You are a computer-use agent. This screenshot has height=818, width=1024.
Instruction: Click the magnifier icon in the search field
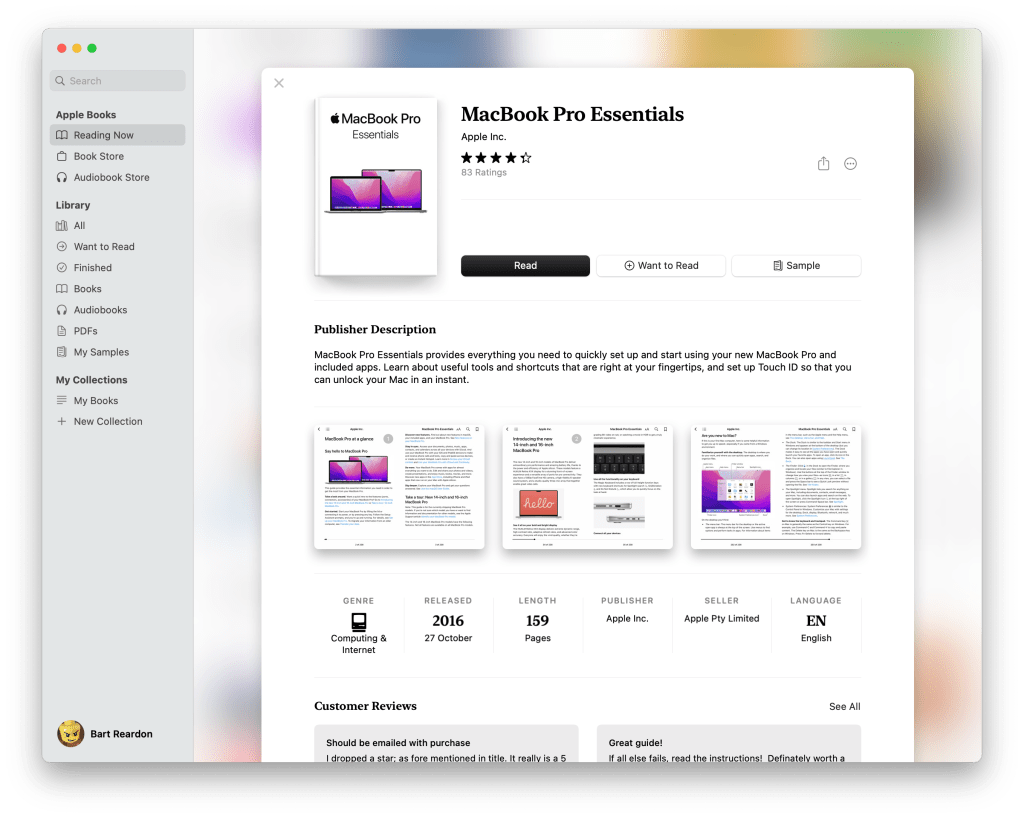(x=60, y=81)
